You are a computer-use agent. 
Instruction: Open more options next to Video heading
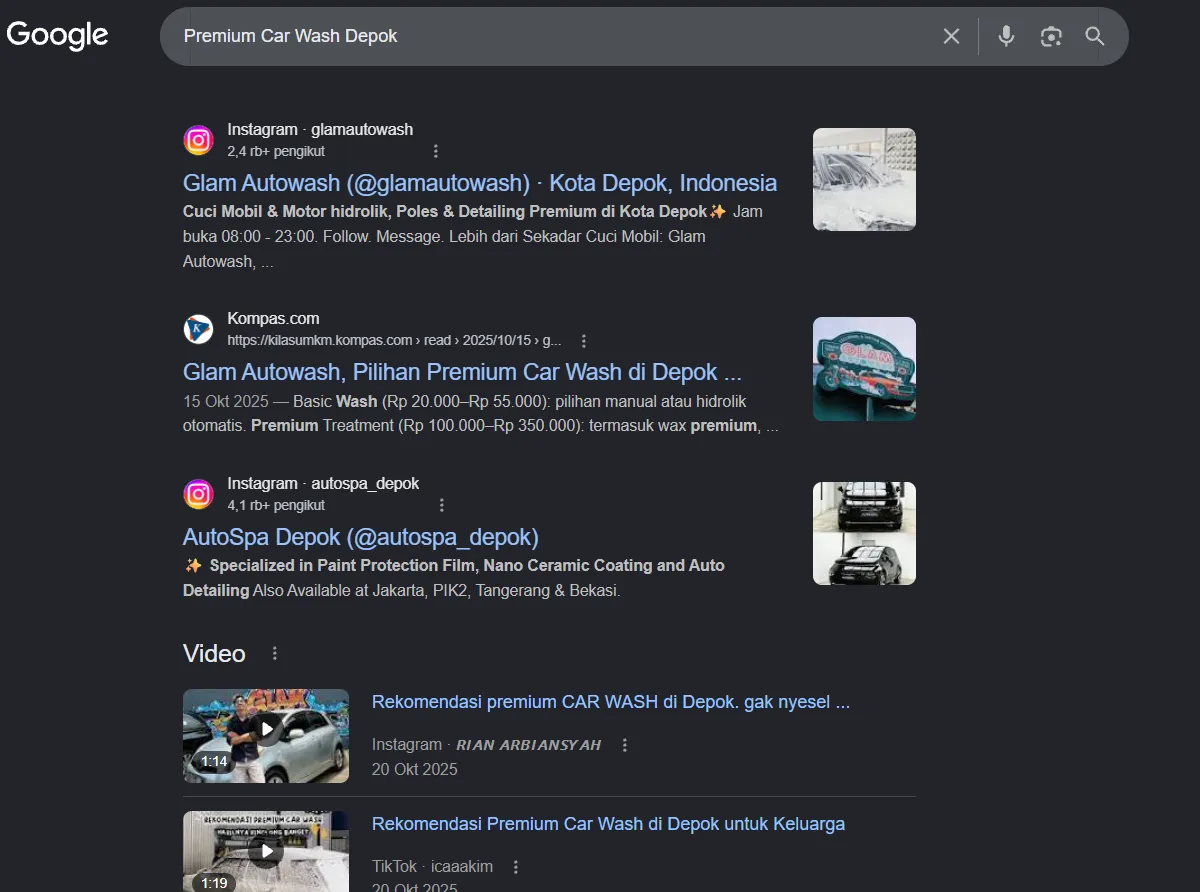275,653
